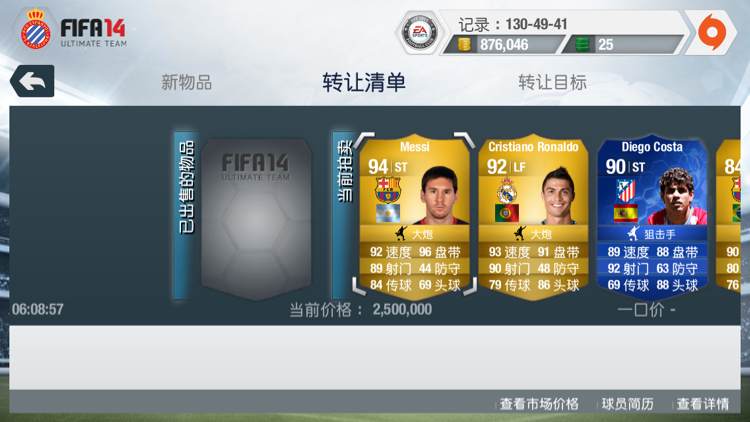The width and height of the screenshot is (750, 422).
Task: Select the partially visible 84-rated card
Action: pyautogui.click(x=728, y=215)
